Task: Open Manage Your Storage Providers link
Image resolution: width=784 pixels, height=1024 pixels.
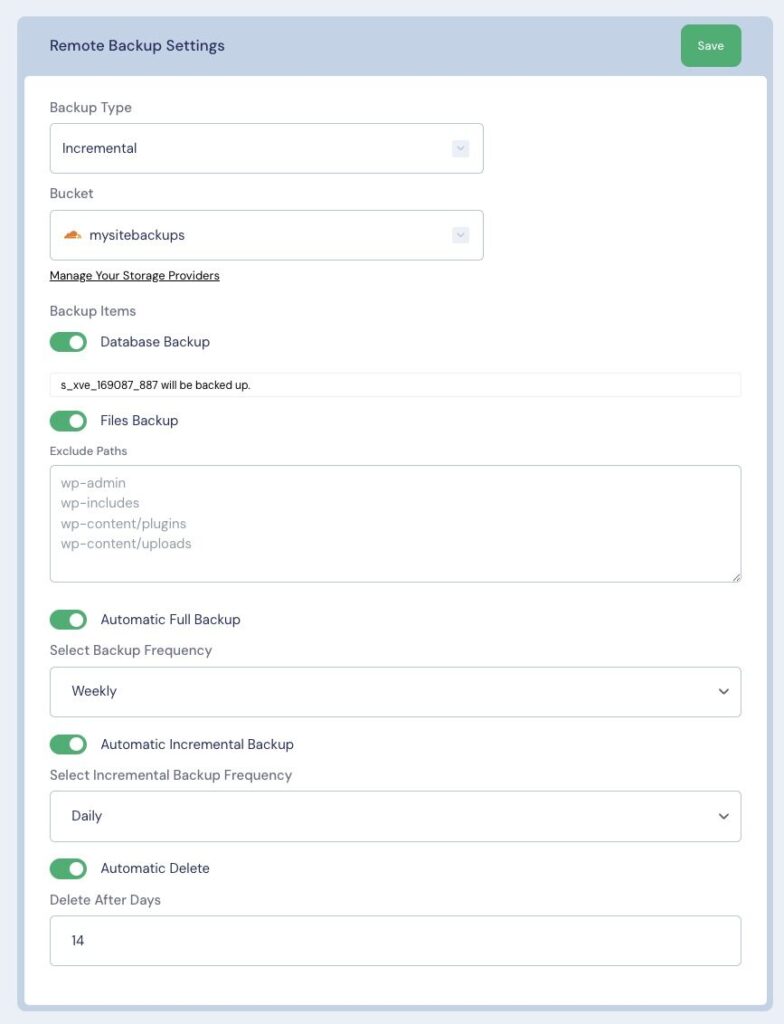Action: coord(134,275)
